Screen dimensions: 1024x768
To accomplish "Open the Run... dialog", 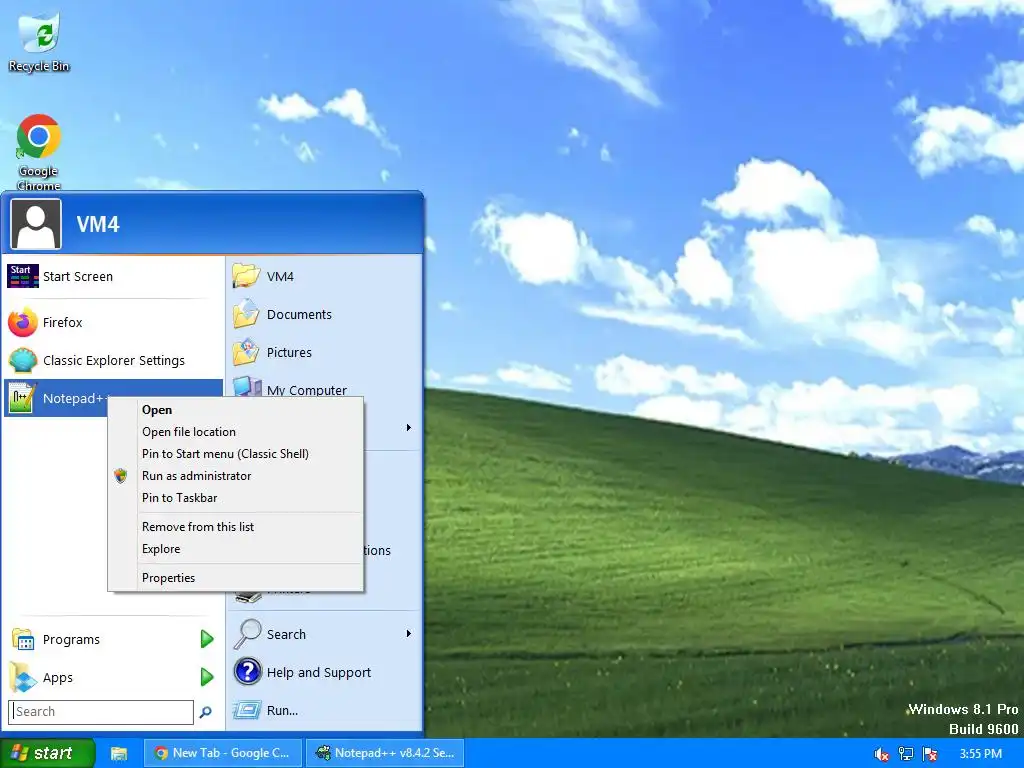I will (324, 710).
